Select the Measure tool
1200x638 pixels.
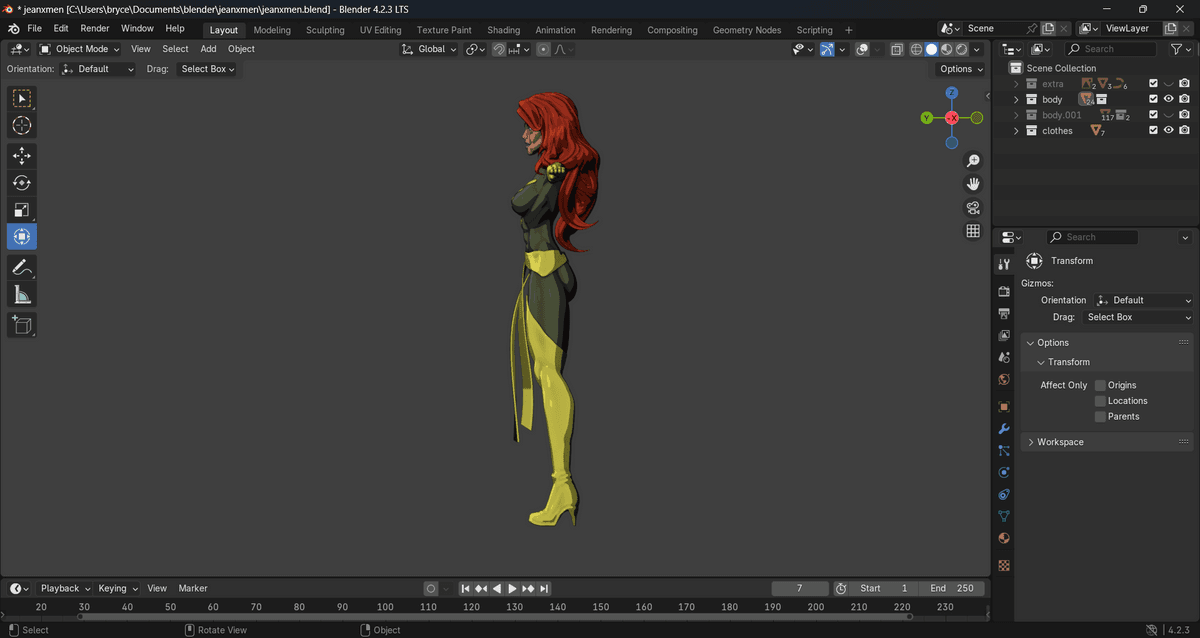tap(21, 294)
